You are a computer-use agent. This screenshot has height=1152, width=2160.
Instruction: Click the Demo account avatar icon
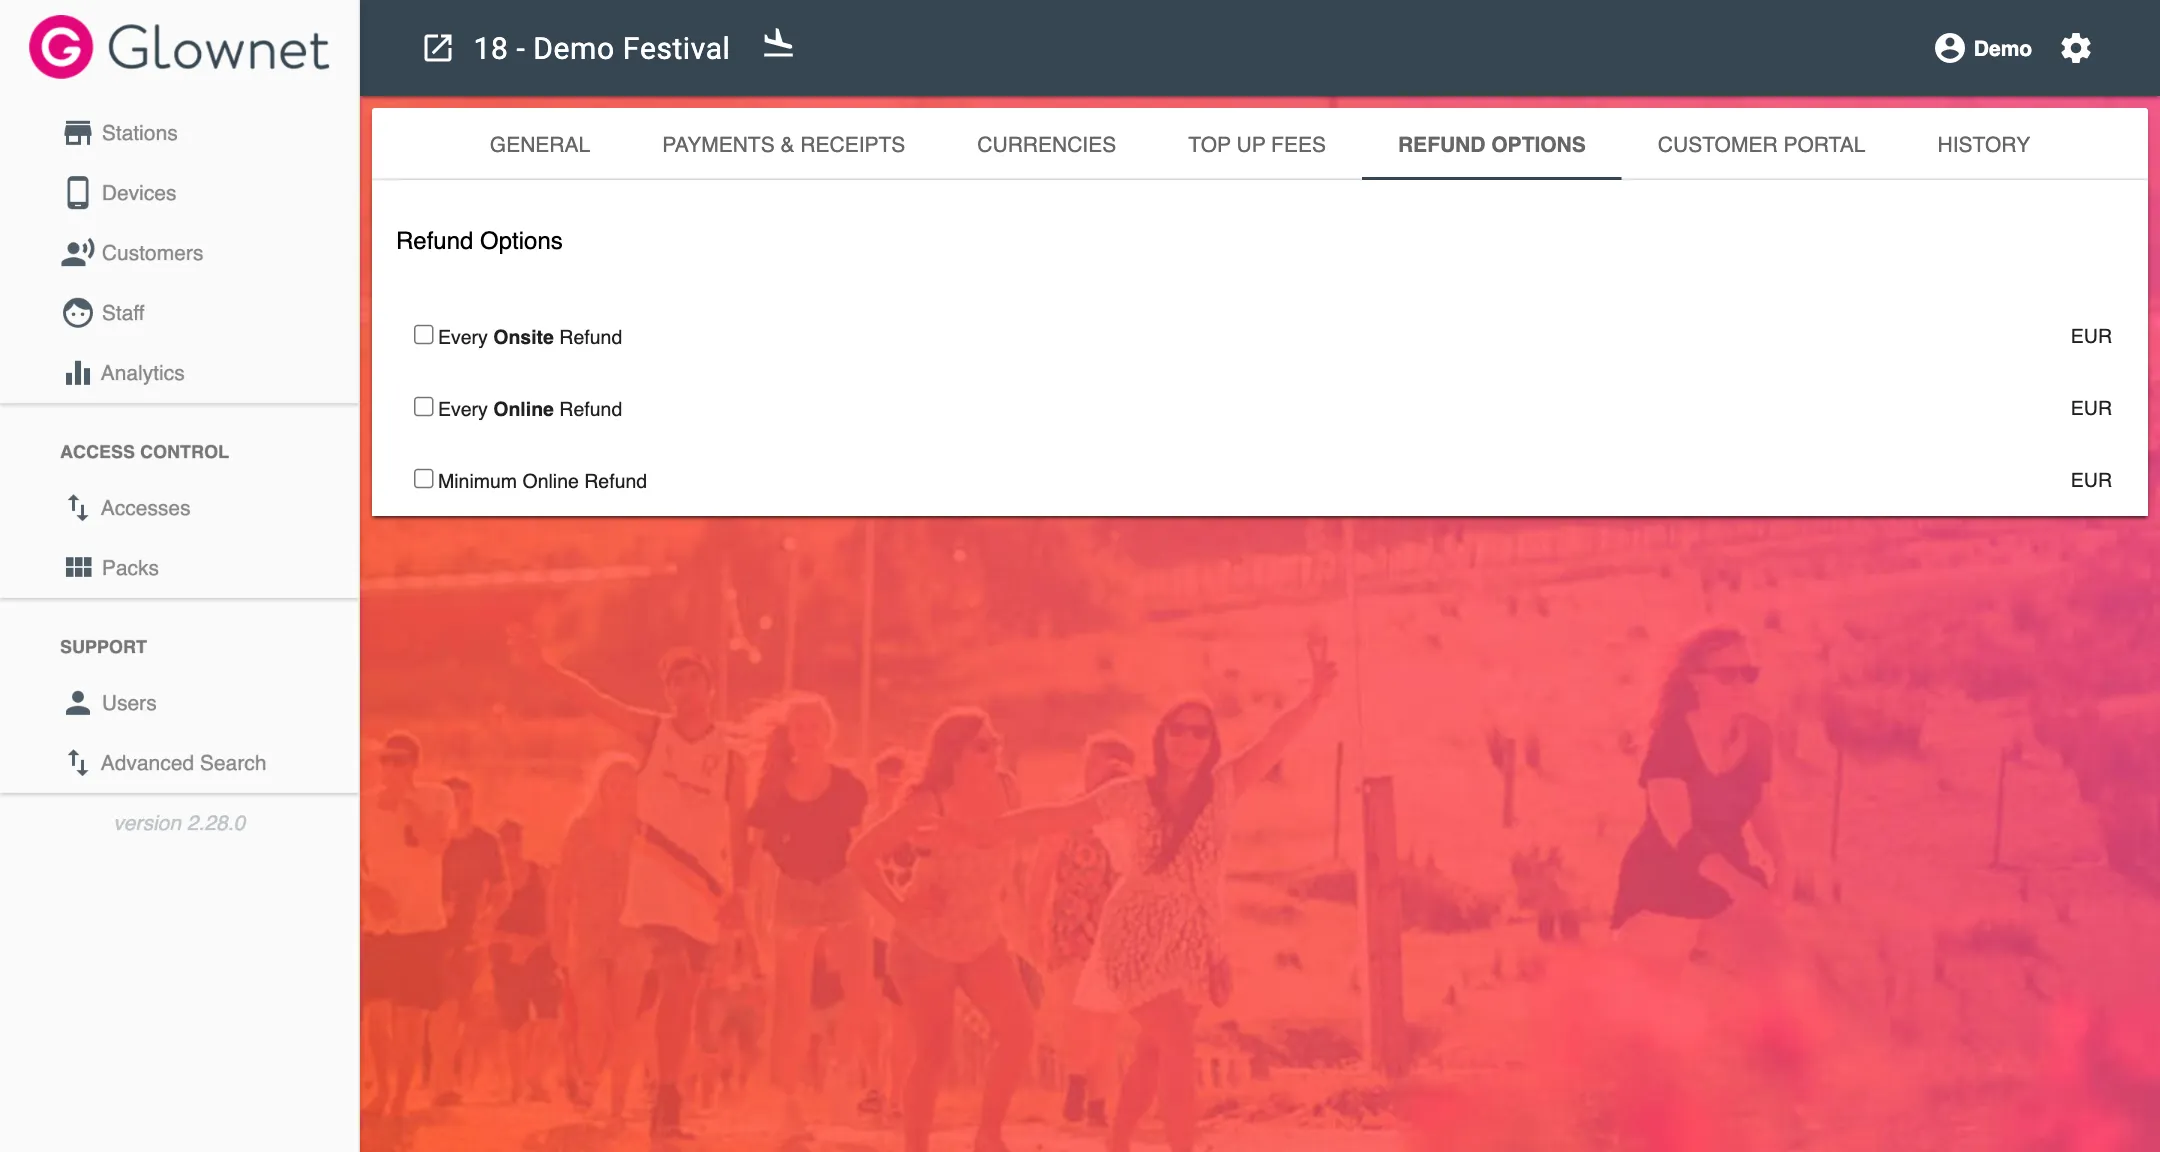1949,48
